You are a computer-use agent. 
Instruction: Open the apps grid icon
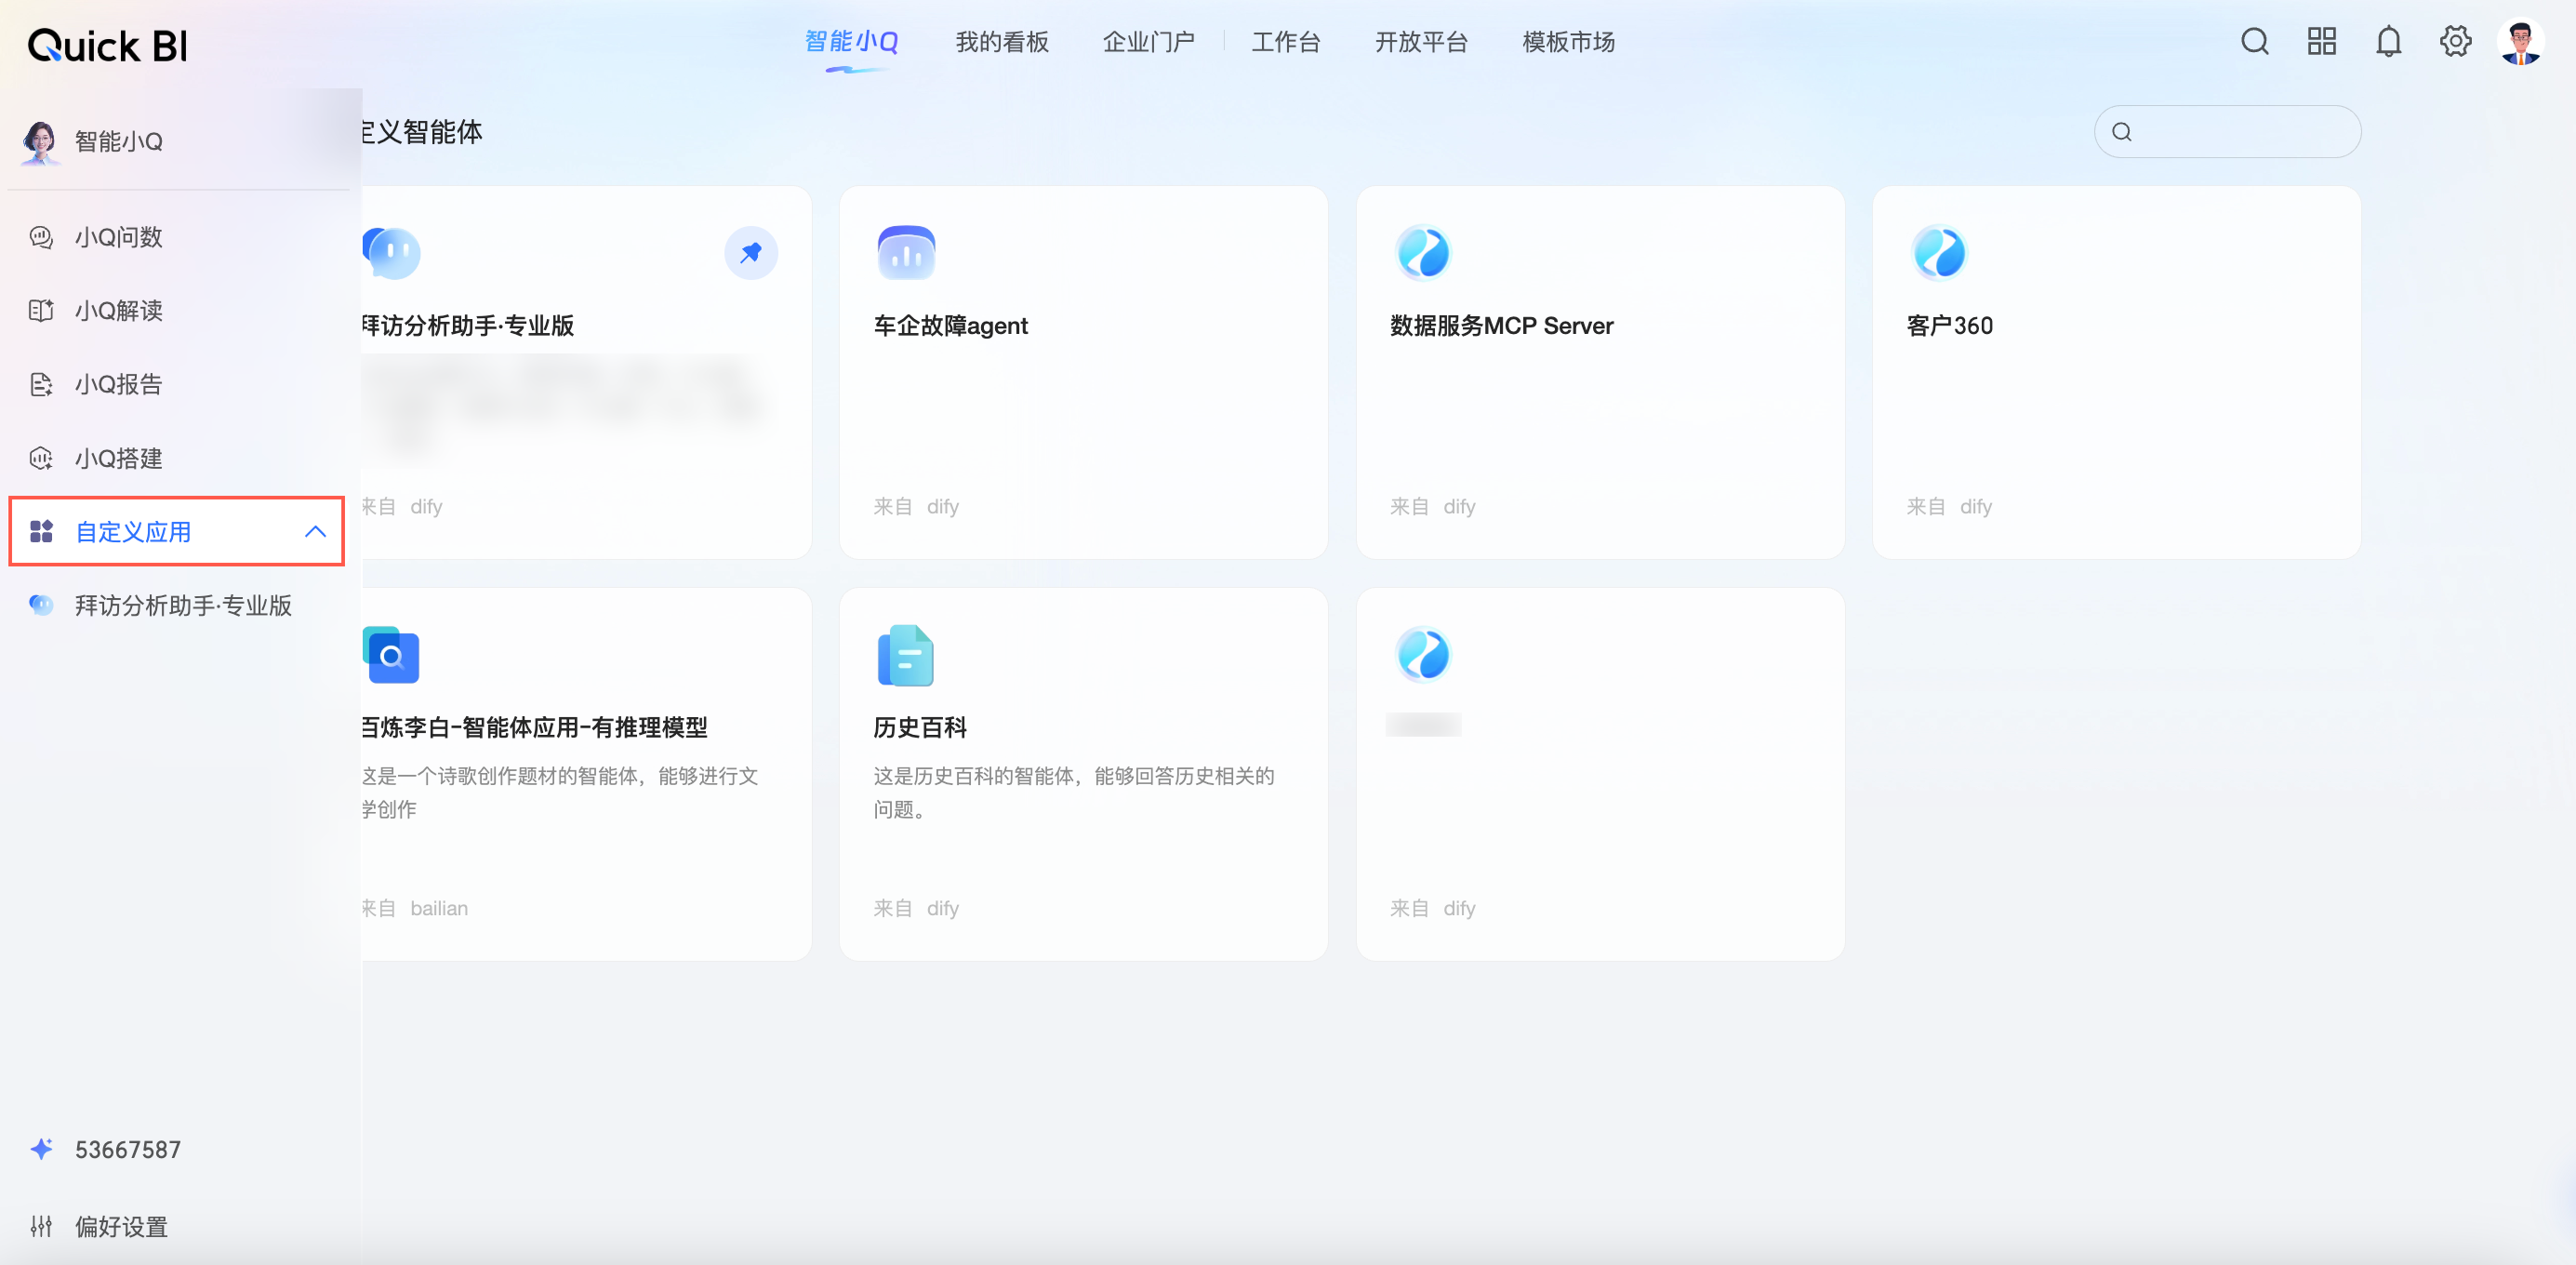click(x=2321, y=42)
